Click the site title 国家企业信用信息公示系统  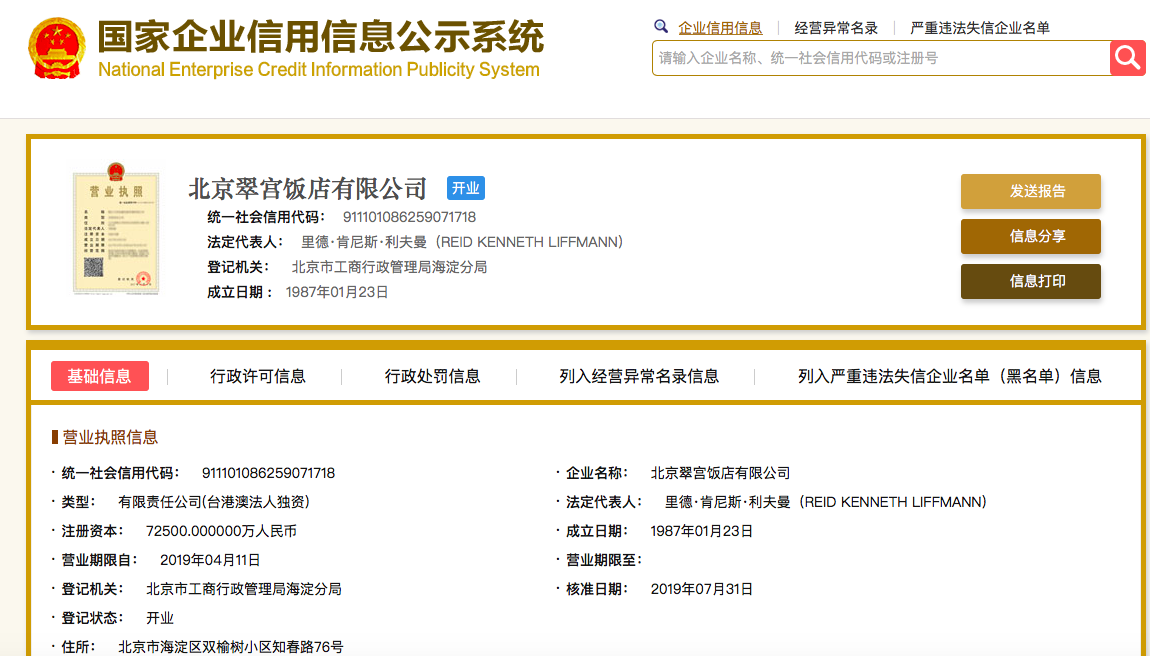(x=322, y=36)
